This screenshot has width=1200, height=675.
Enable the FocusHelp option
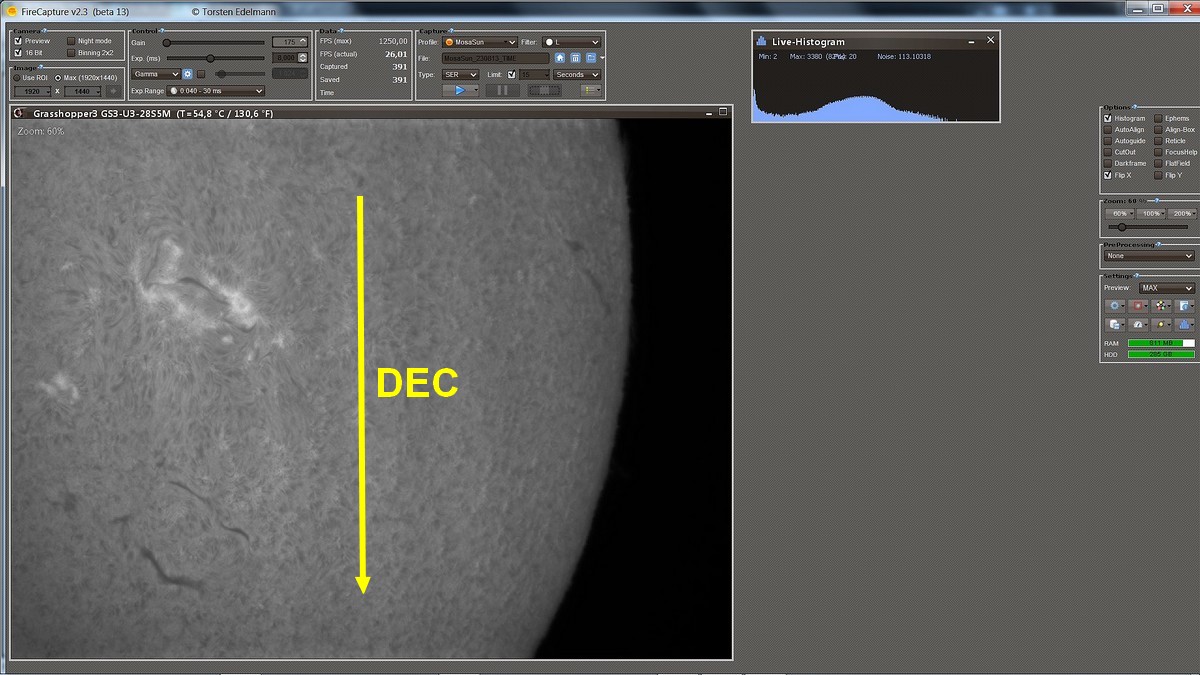(x=1158, y=152)
